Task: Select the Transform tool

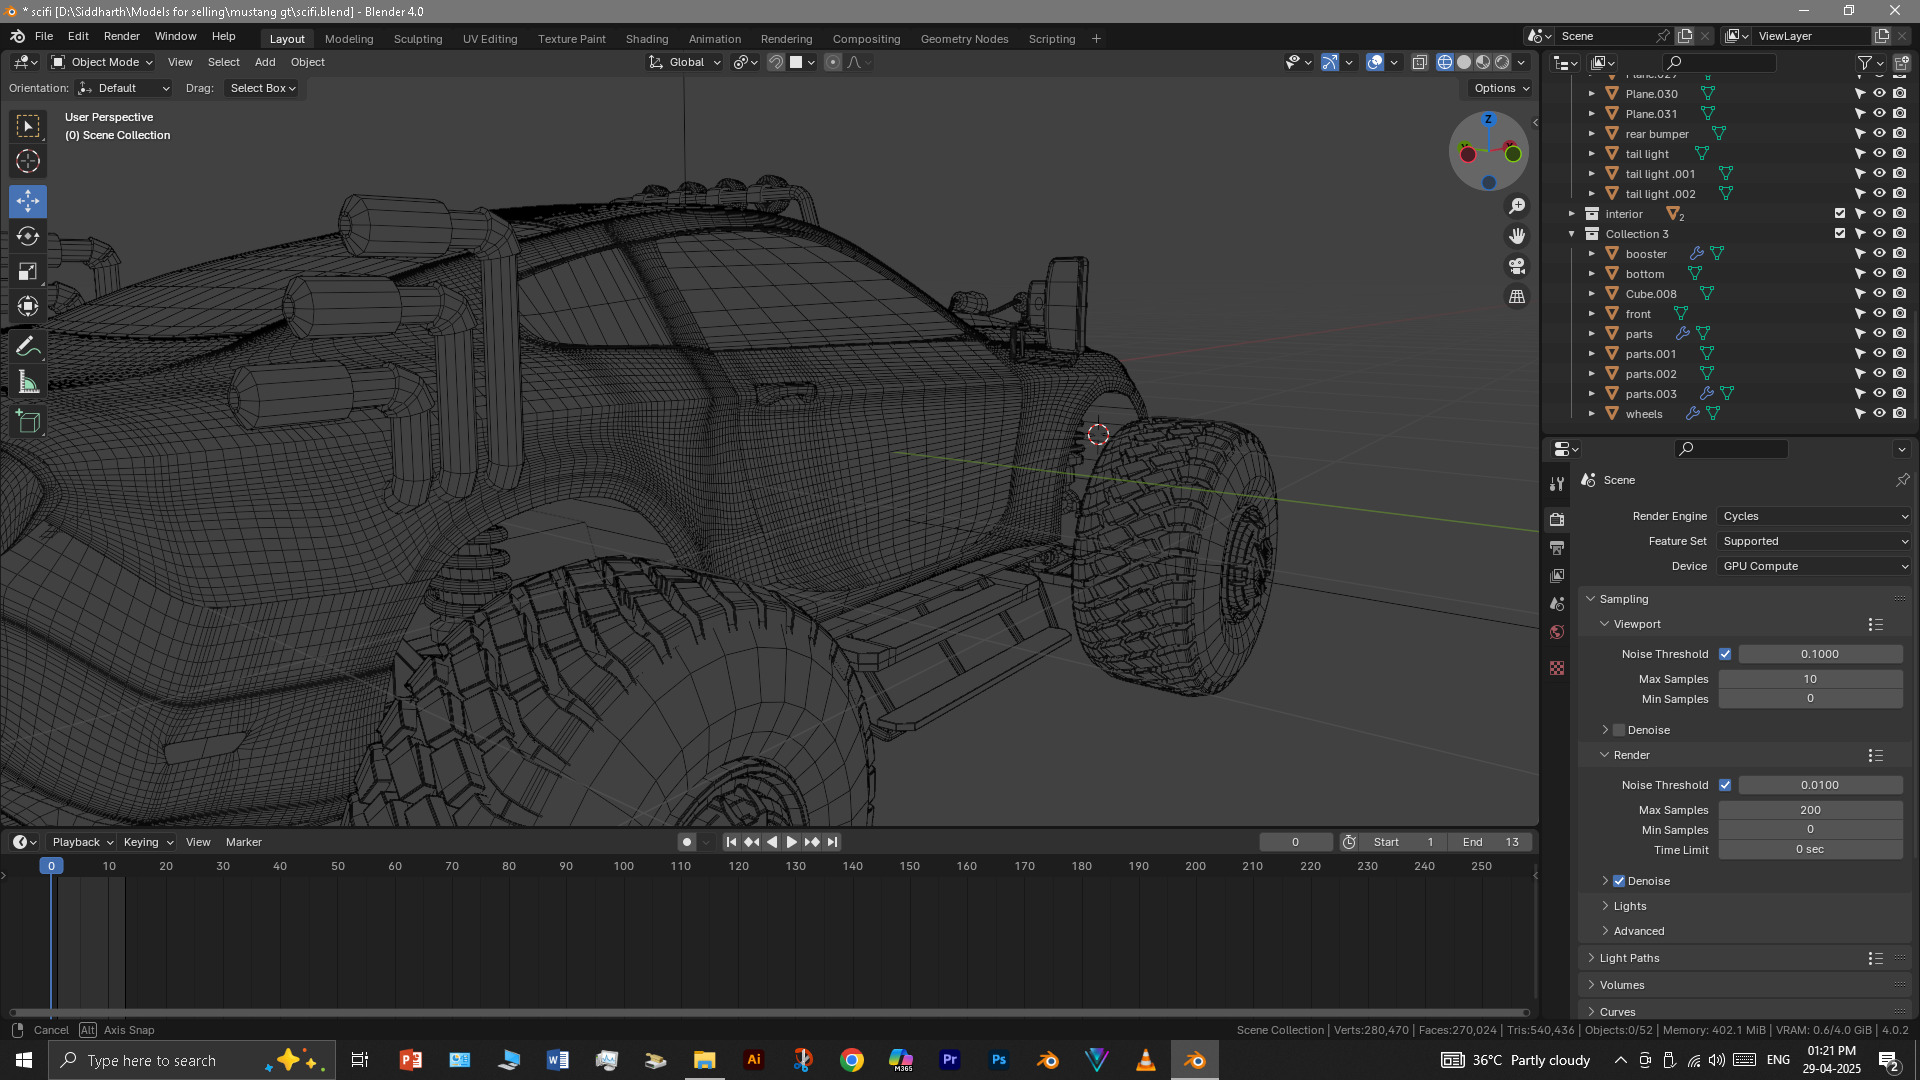Action: 28,306
